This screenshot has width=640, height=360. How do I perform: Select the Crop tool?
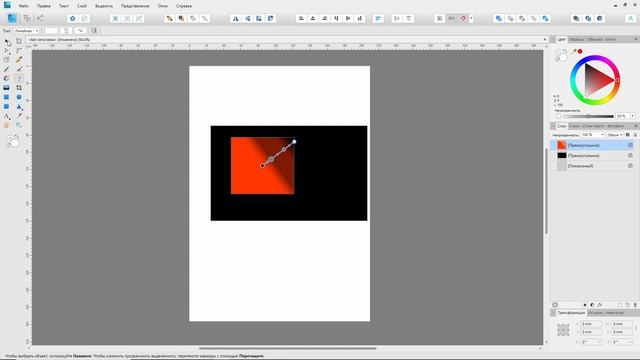(x=19, y=88)
